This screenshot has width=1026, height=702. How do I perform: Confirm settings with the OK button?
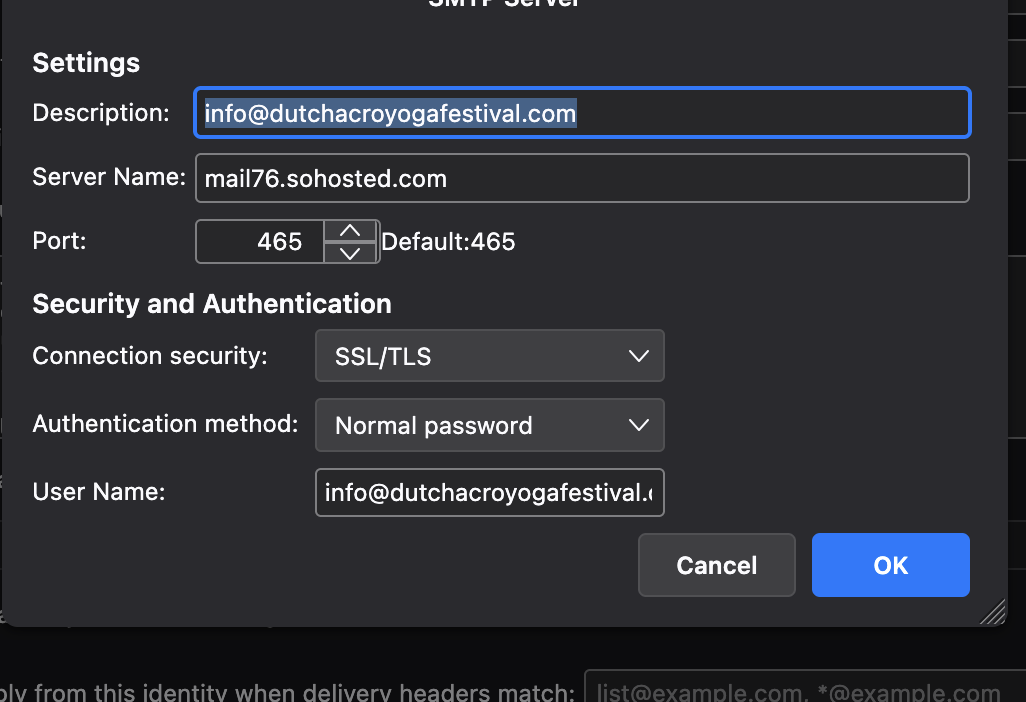point(890,565)
